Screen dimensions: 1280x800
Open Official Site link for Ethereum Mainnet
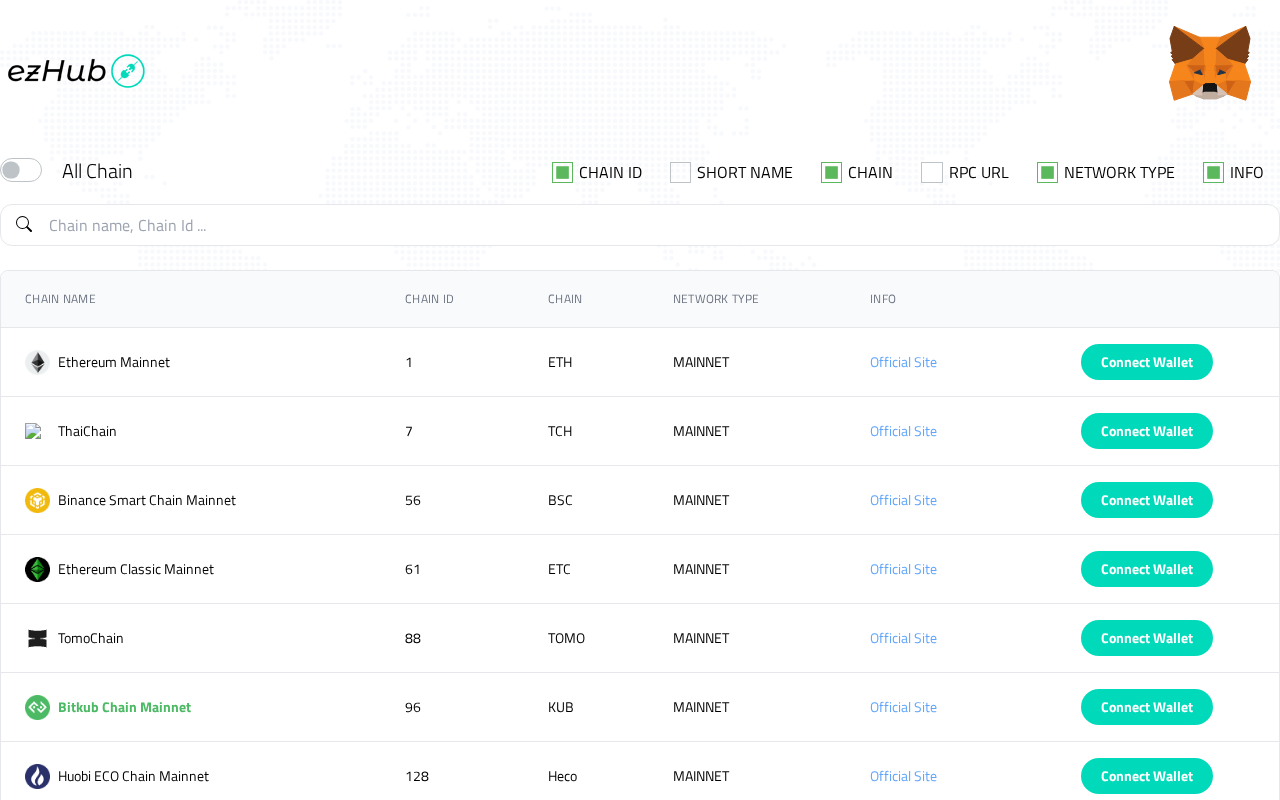[903, 362]
